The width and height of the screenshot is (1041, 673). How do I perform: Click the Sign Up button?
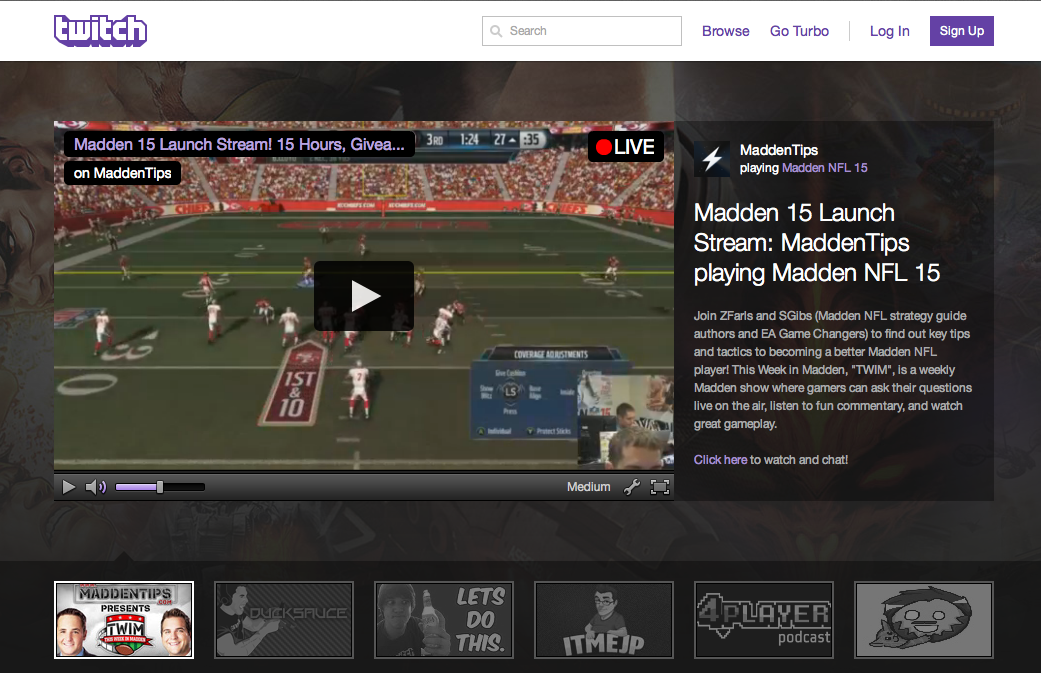[961, 31]
